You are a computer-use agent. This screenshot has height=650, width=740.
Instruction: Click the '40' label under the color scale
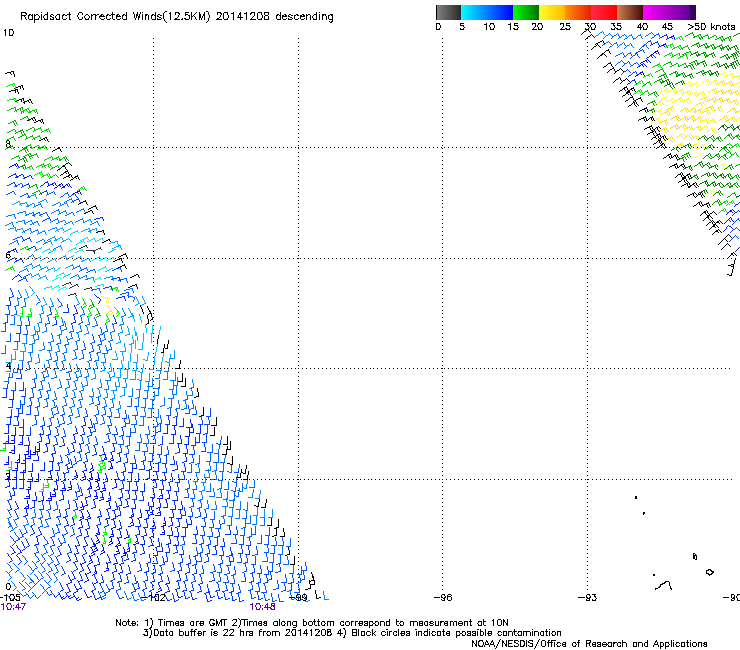(x=642, y=27)
